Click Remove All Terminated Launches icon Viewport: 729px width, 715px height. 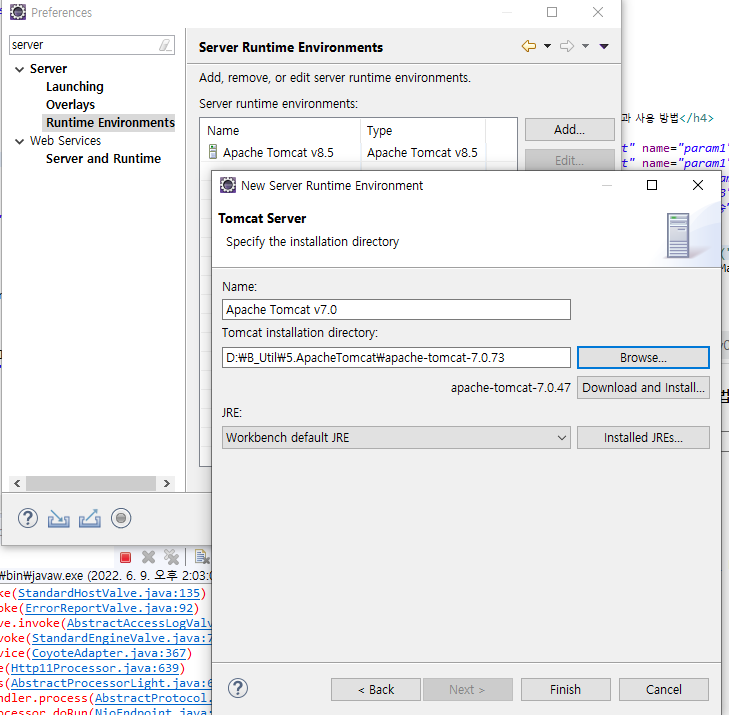(171, 557)
